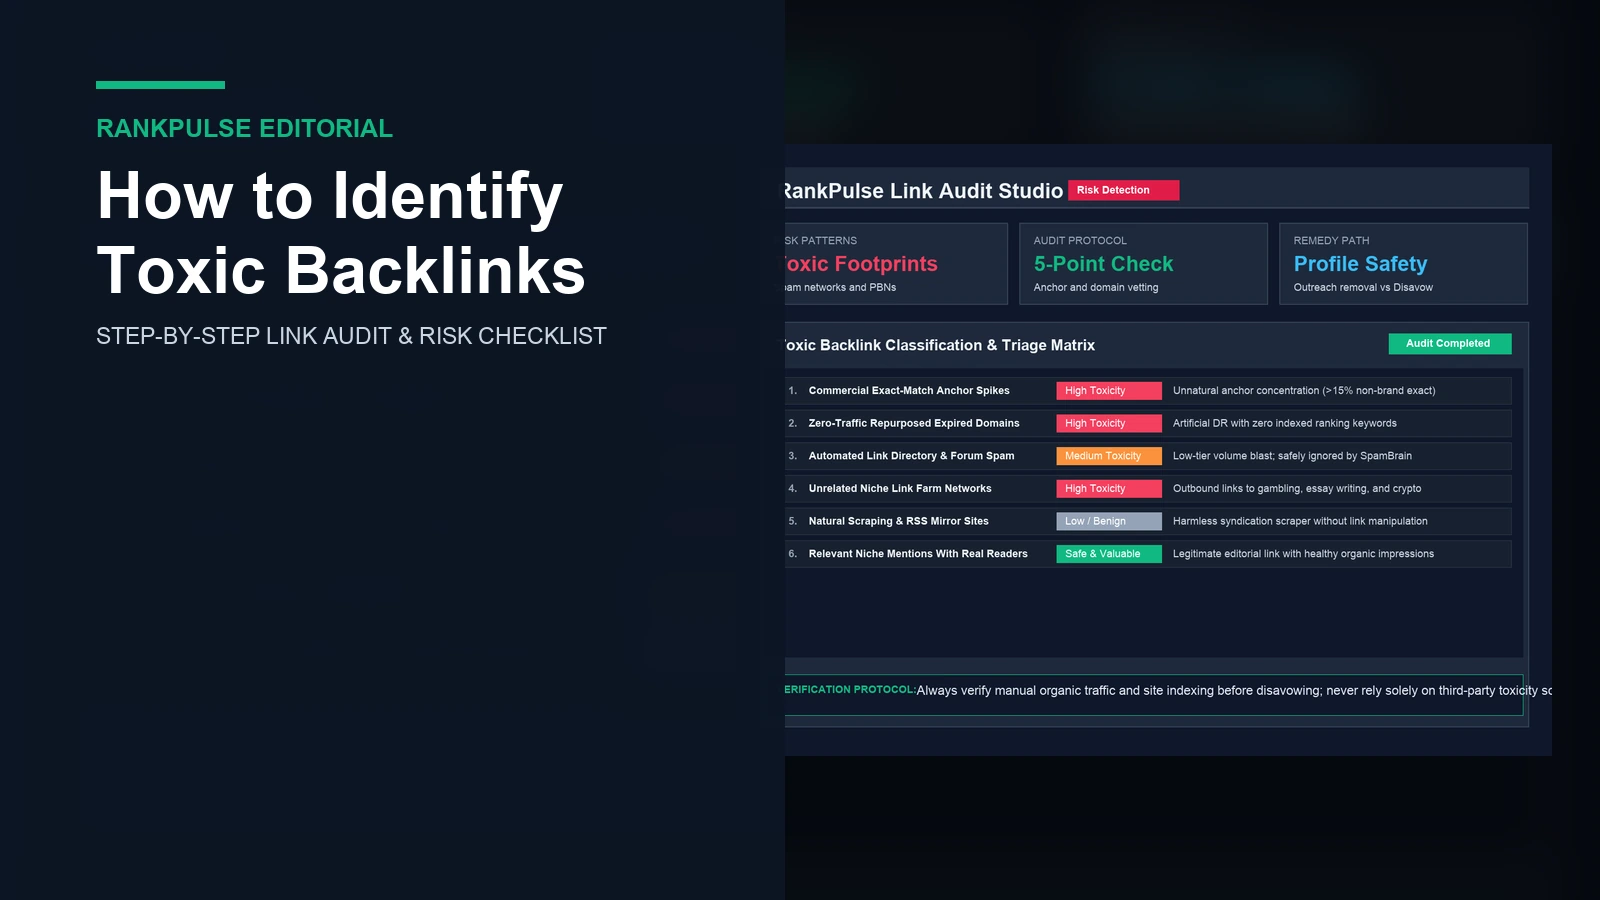Select row Natural Scraping & RSS Mirror Sites

coord(1148,521)
